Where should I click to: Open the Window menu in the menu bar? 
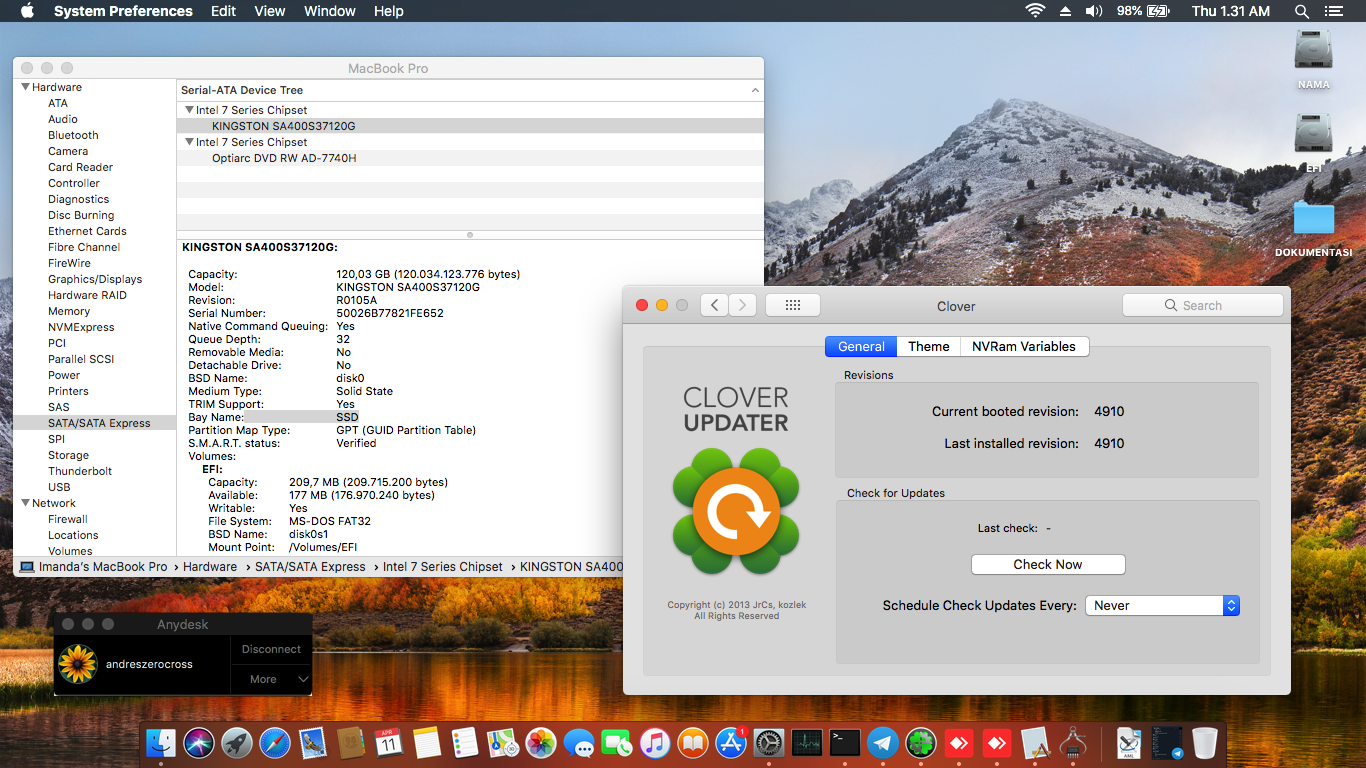pyautogui.click(x=329, y=11)
